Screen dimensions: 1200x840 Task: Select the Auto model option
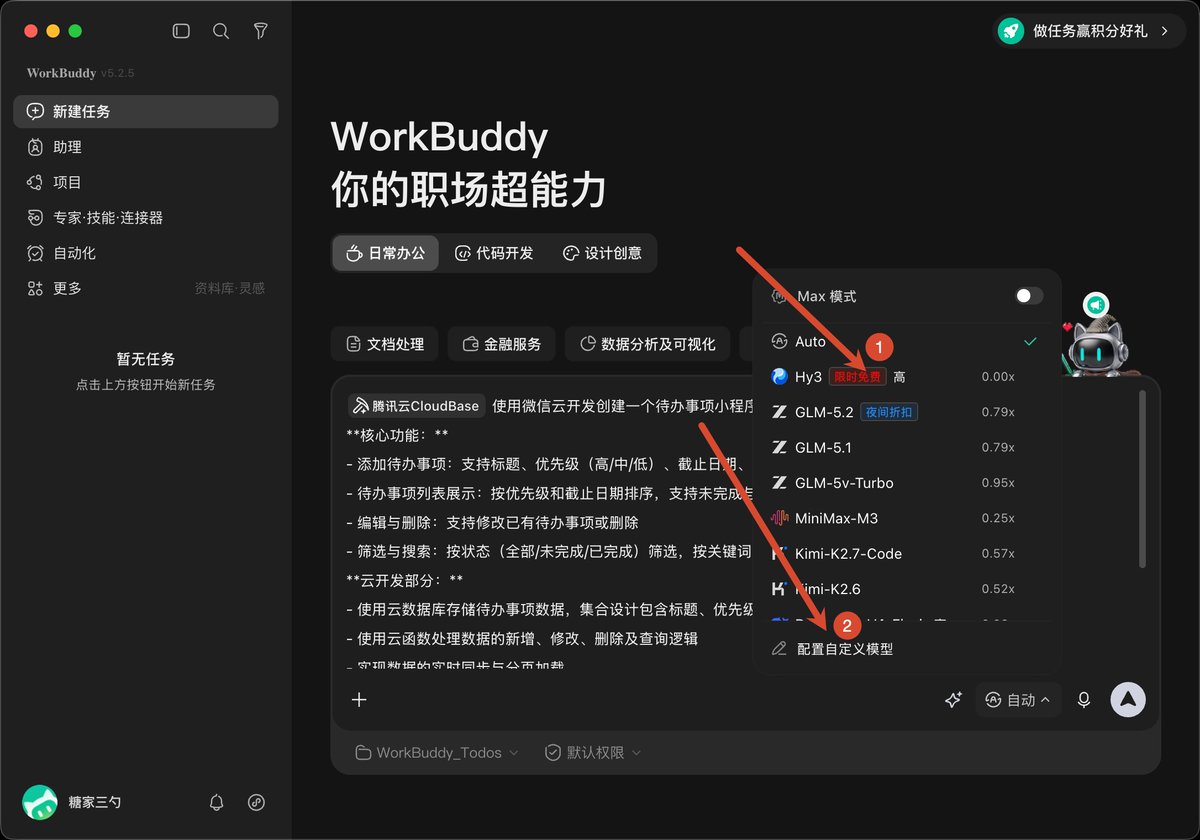tap(905, 342)
